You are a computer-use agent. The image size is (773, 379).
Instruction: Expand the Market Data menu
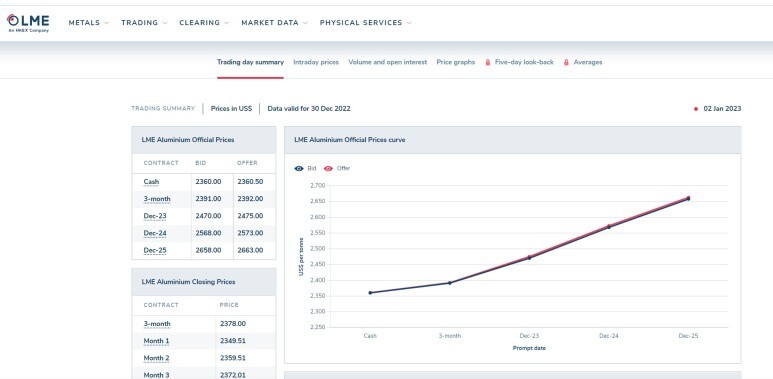275,23
